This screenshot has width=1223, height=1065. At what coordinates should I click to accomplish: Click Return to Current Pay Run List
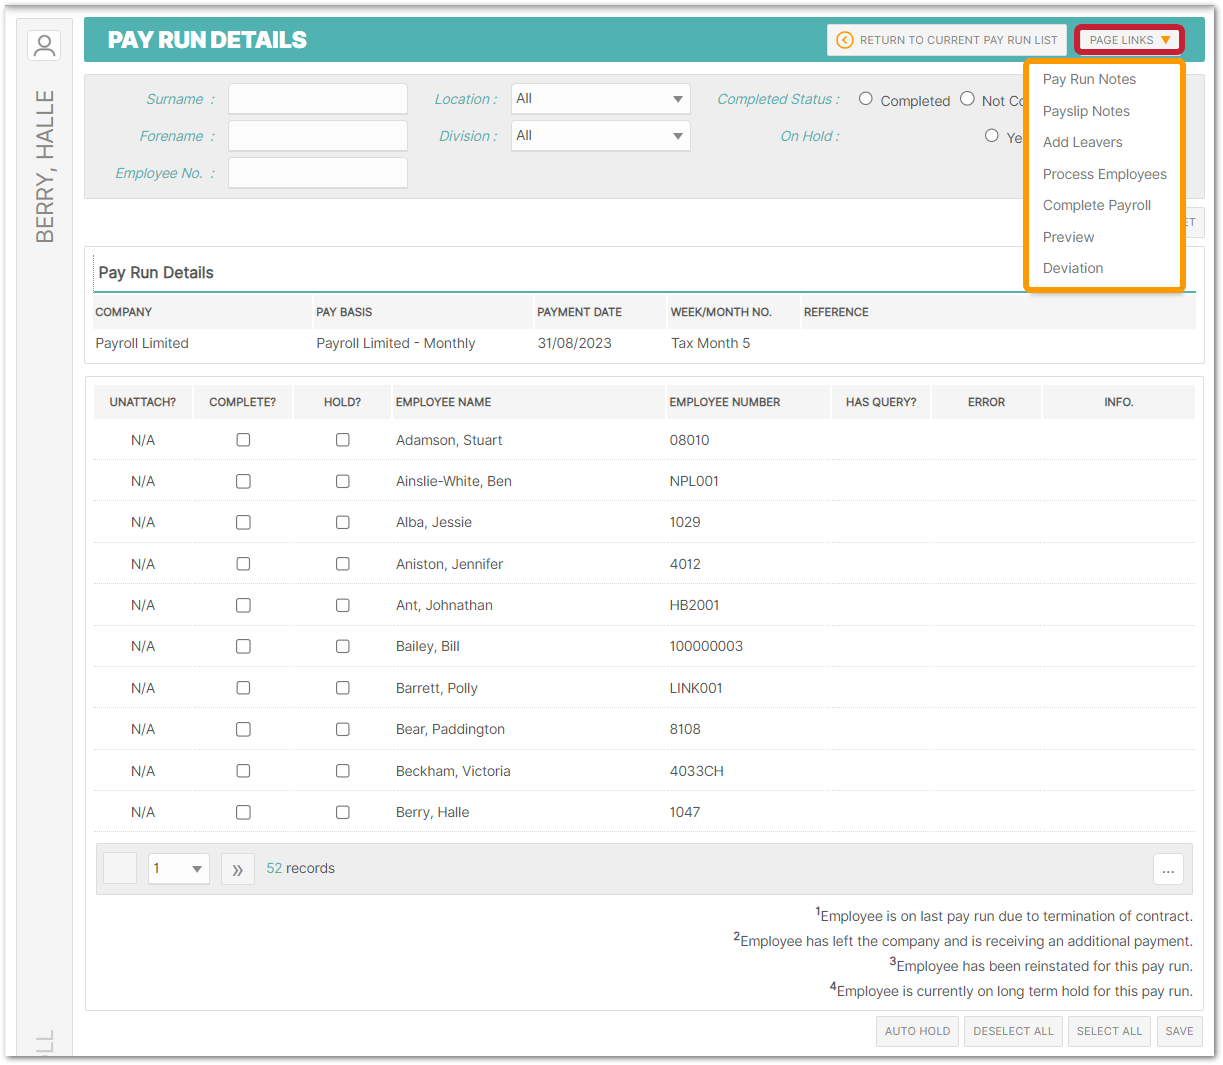coord(947,40)
